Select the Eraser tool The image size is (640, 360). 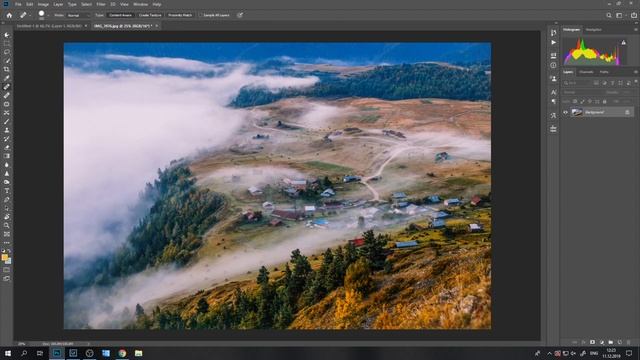7,147
